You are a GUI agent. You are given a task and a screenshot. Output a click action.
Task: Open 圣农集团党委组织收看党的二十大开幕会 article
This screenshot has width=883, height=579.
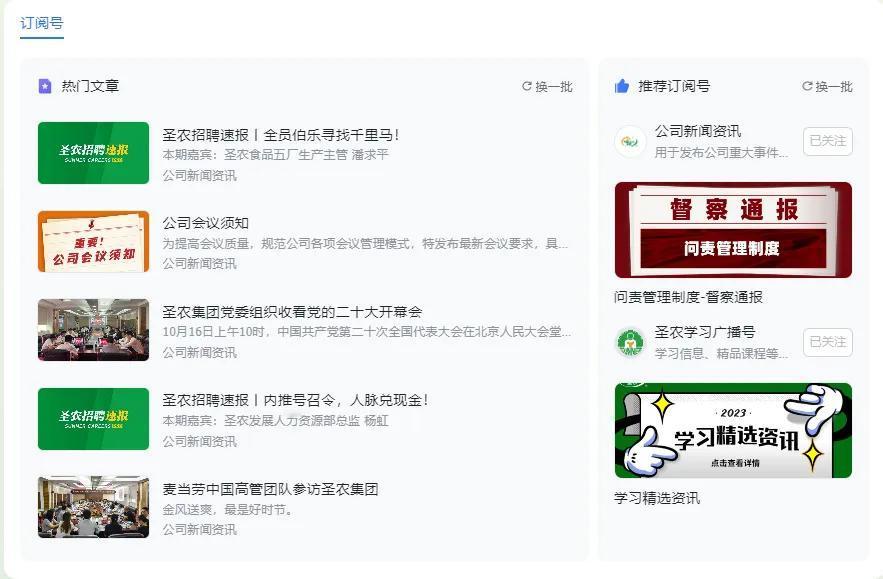click(x=292, y=311)
